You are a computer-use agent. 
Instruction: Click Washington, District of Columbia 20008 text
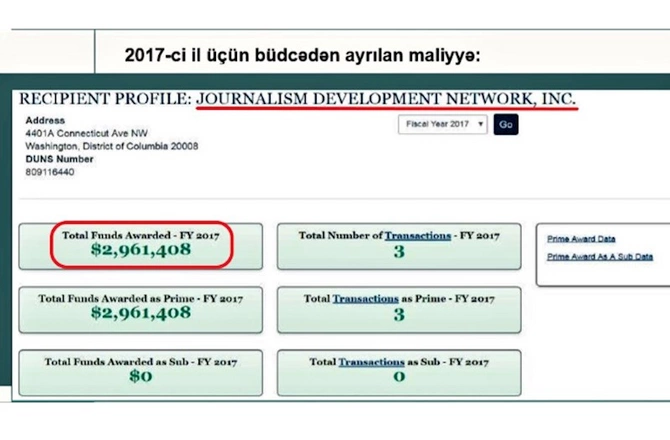pyautogui.click(x=112, y=146)
